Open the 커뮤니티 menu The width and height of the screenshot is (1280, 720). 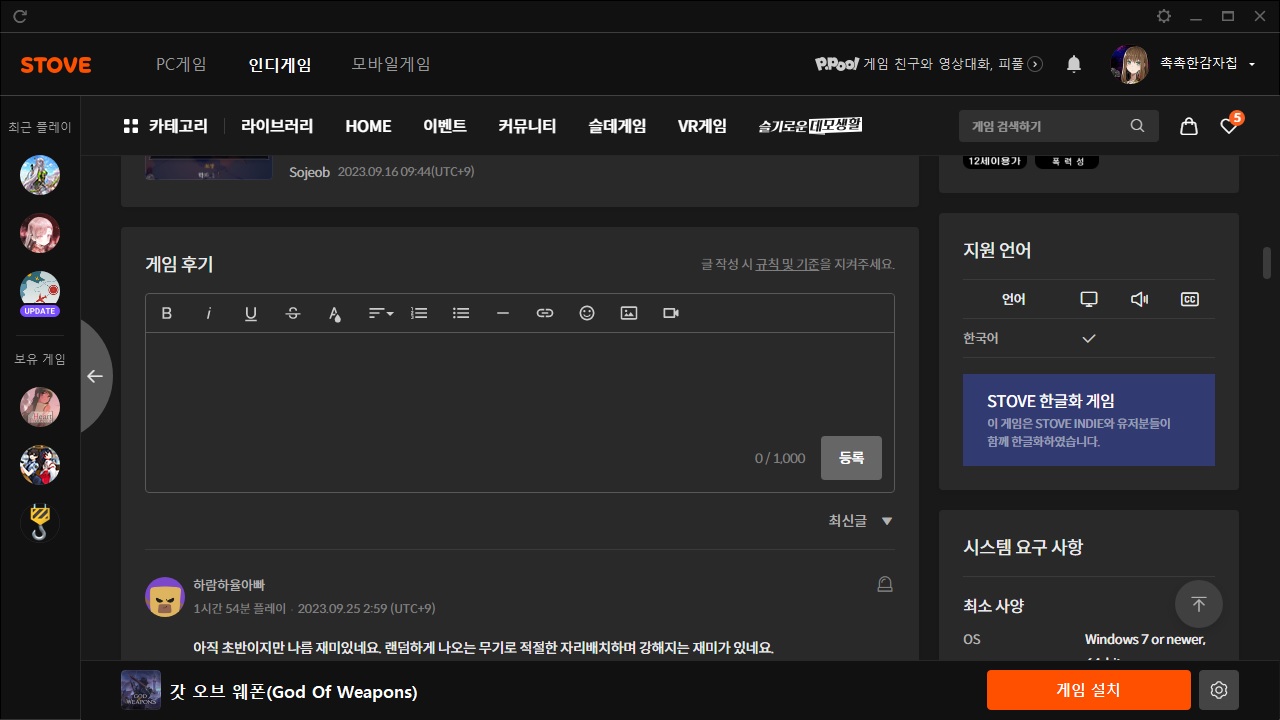[x=527, y=126]
